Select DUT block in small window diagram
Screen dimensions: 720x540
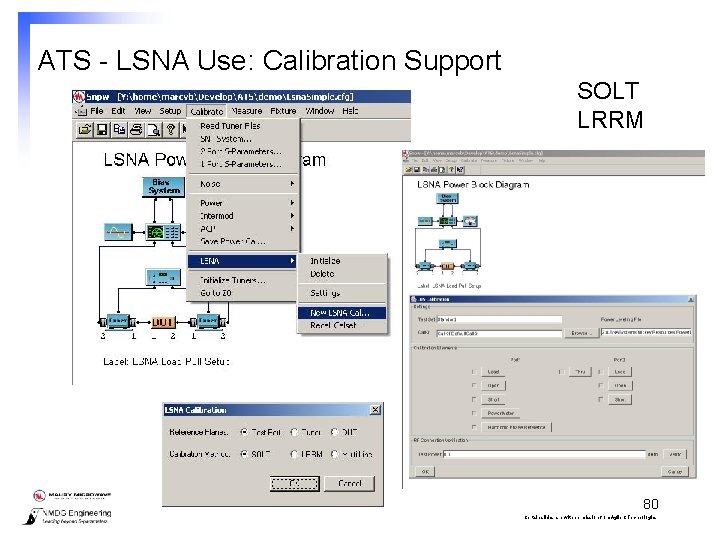(x=447, y=265)
